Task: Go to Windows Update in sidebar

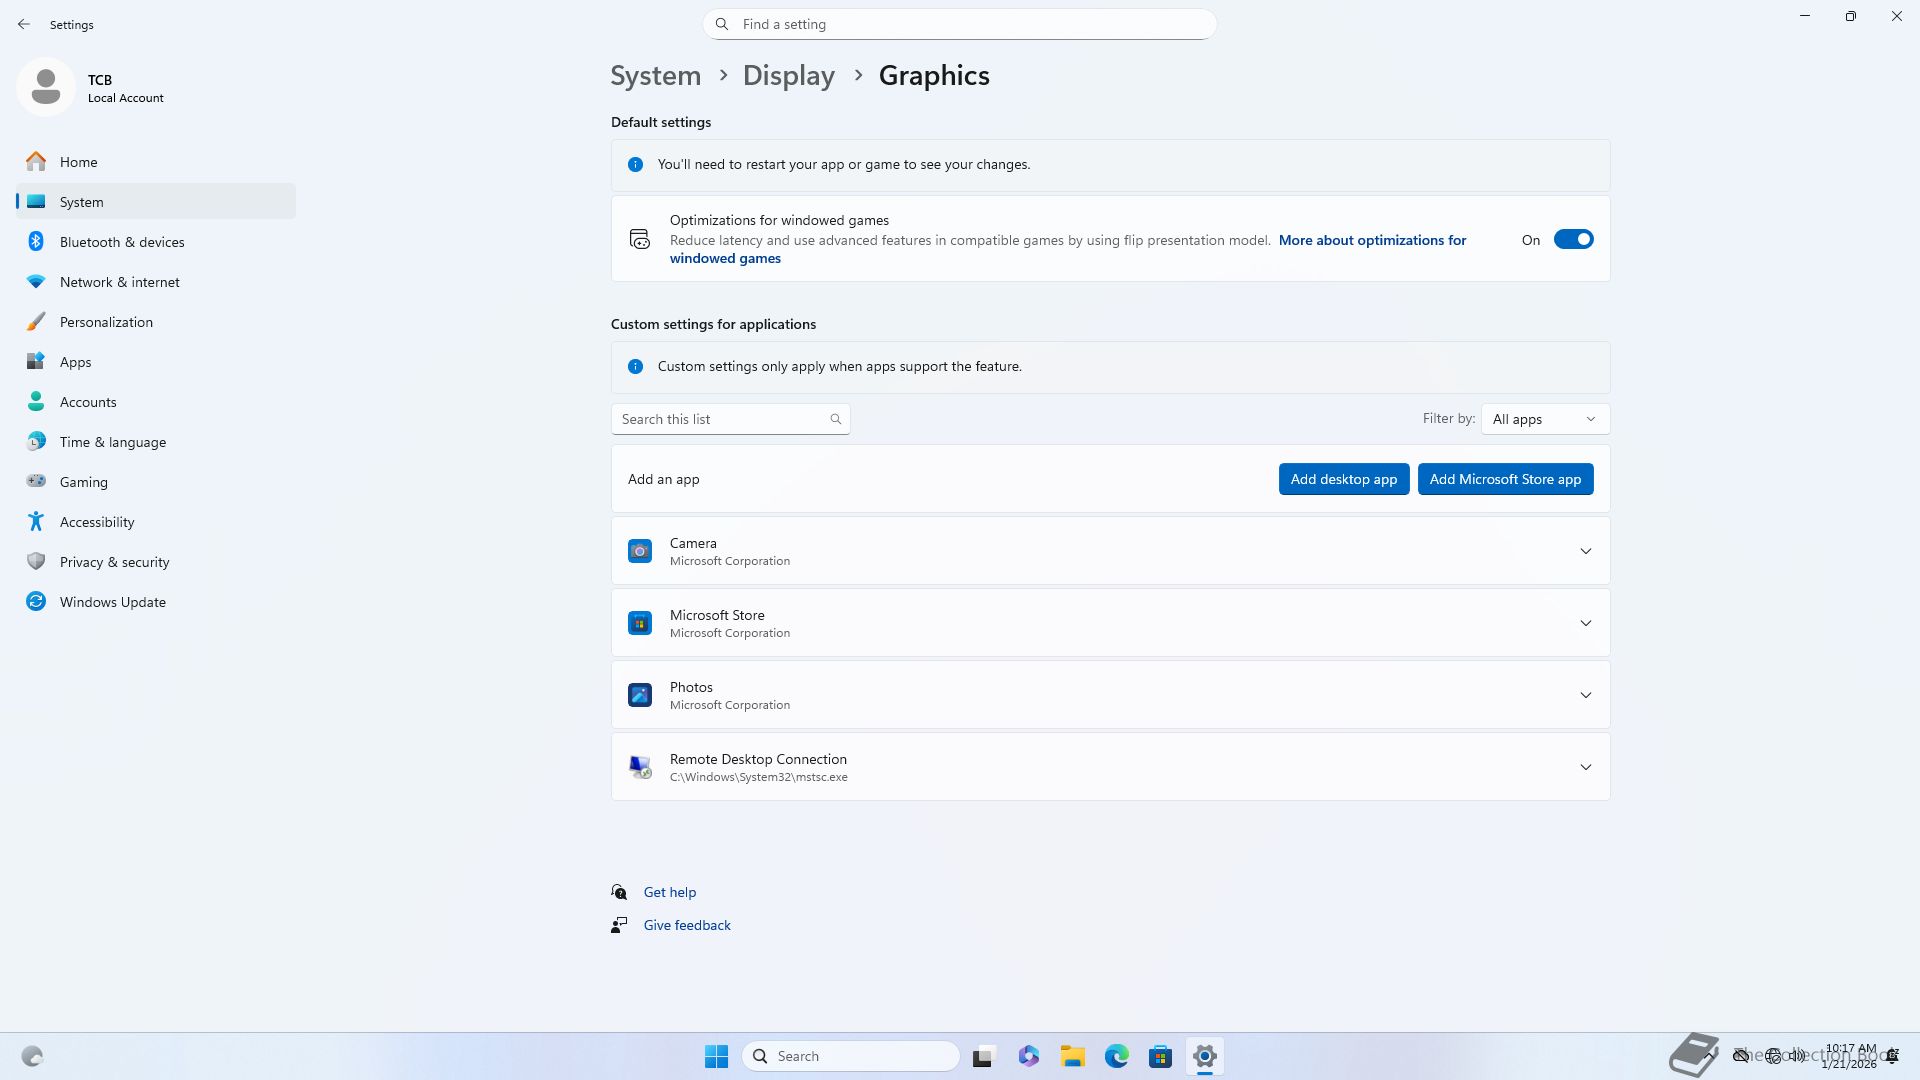Action: coord(113,602)
